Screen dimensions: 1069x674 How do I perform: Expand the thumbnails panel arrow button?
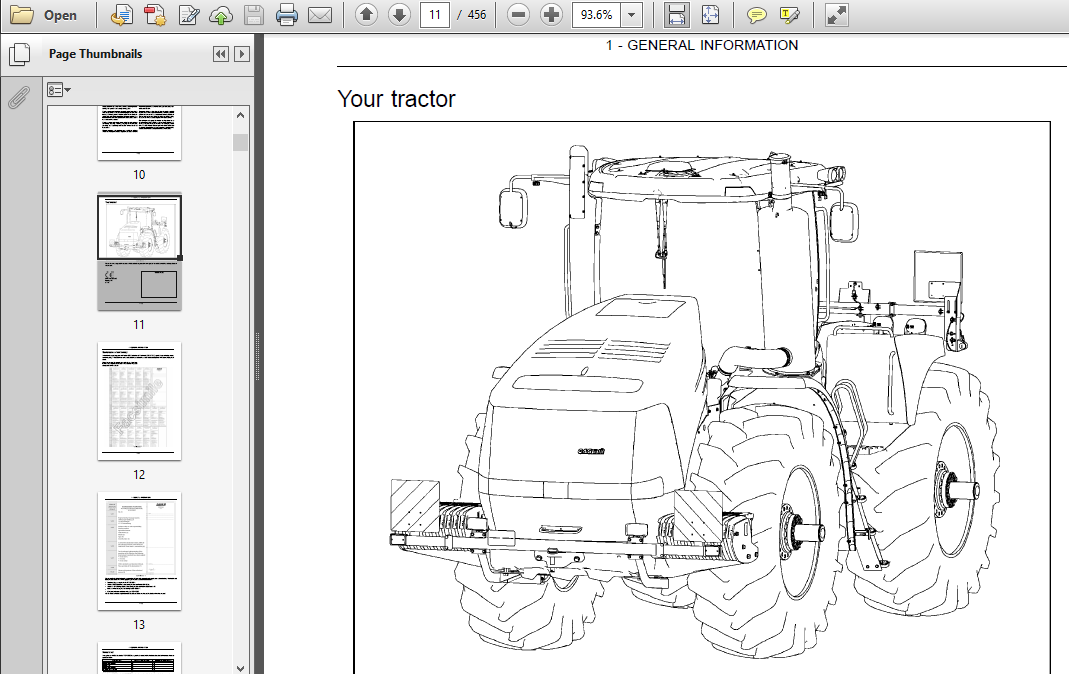coord(241,54)
